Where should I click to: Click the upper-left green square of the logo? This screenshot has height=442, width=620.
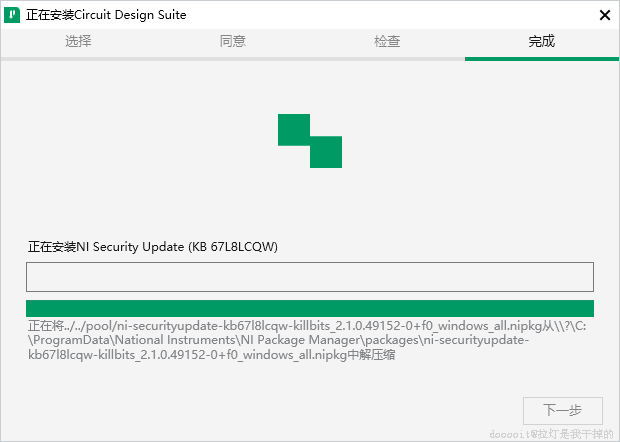tap(294, 130)
